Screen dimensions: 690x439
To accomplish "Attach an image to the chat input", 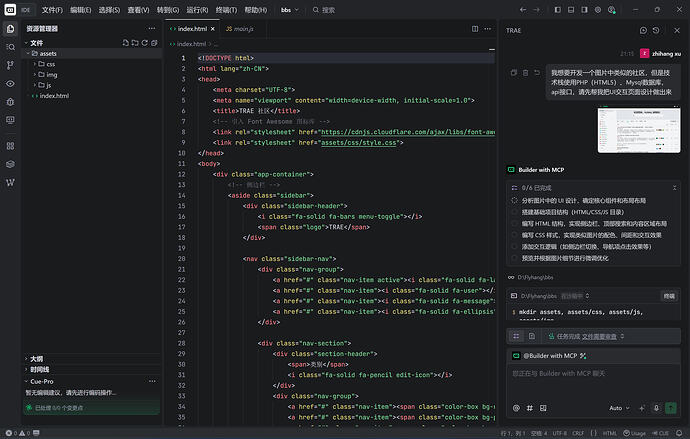I will [543, 408].
